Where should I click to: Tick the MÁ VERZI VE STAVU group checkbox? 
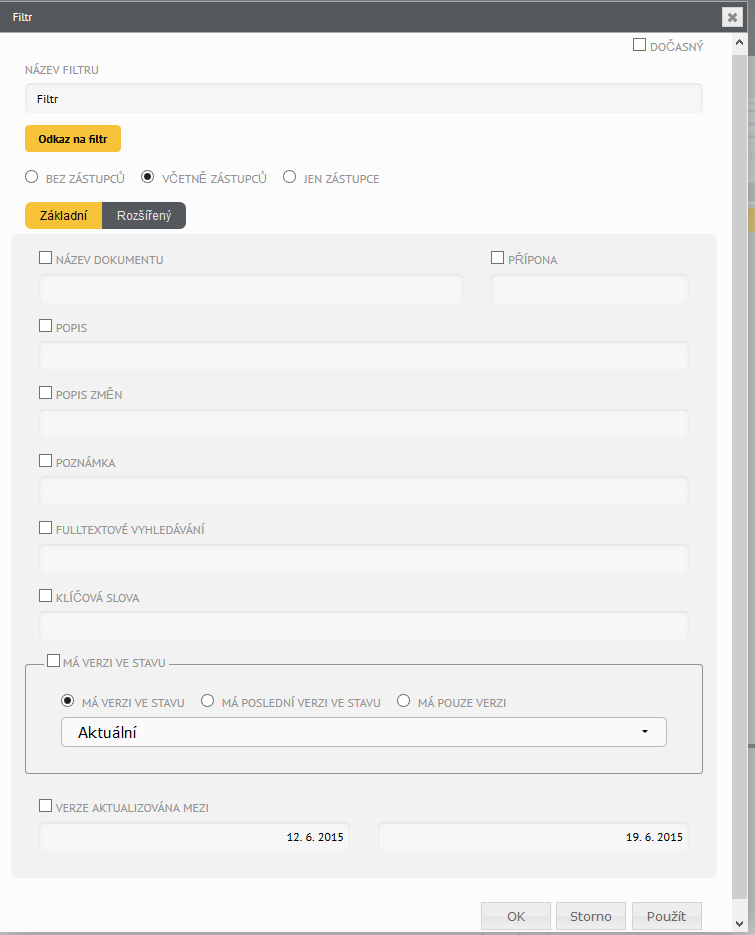click(53, 661)
